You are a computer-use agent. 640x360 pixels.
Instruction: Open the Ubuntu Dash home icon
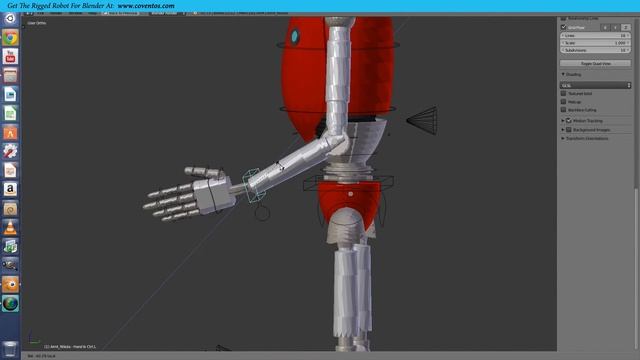point(10,19)
